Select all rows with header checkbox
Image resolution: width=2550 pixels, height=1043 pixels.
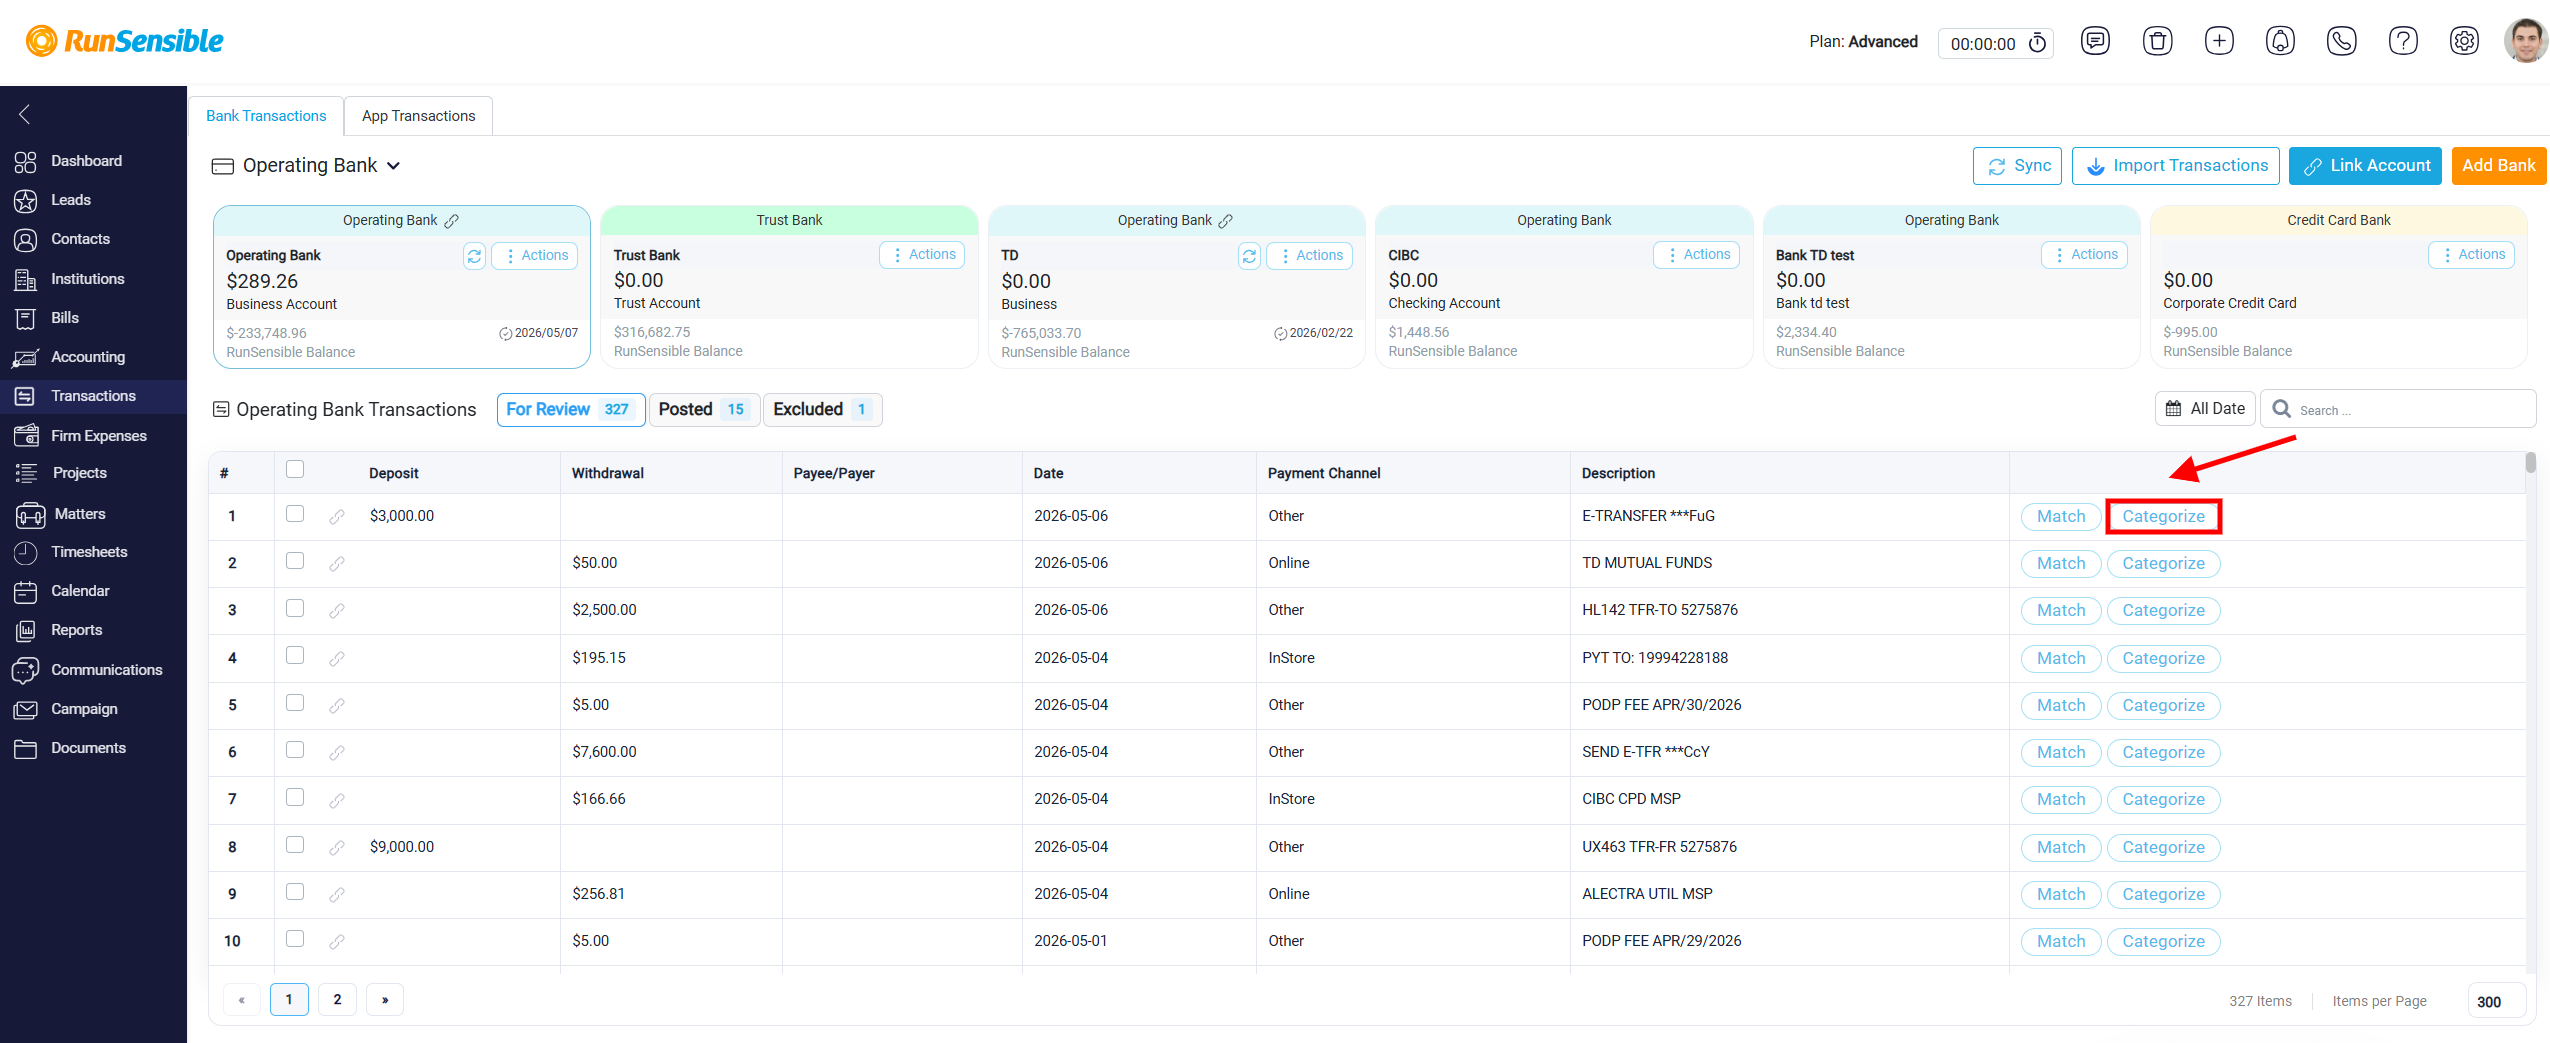point(295,469)
